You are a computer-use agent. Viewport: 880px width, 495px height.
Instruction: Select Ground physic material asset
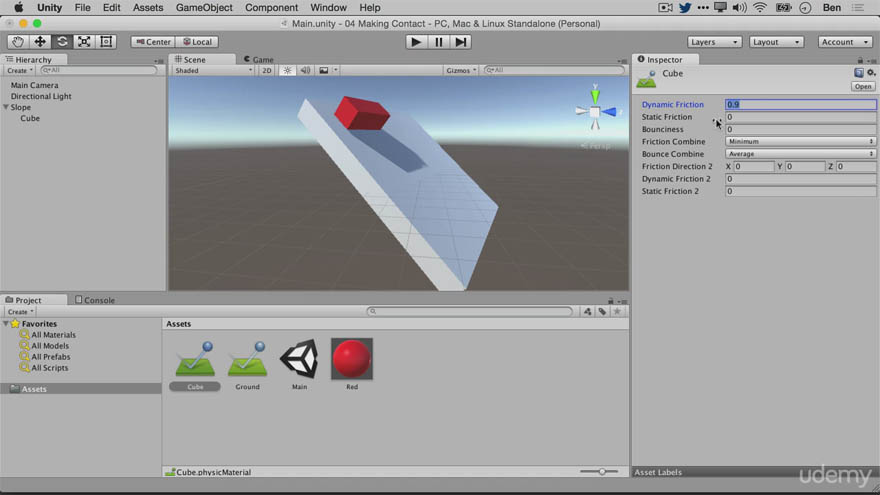pos(248,365)
